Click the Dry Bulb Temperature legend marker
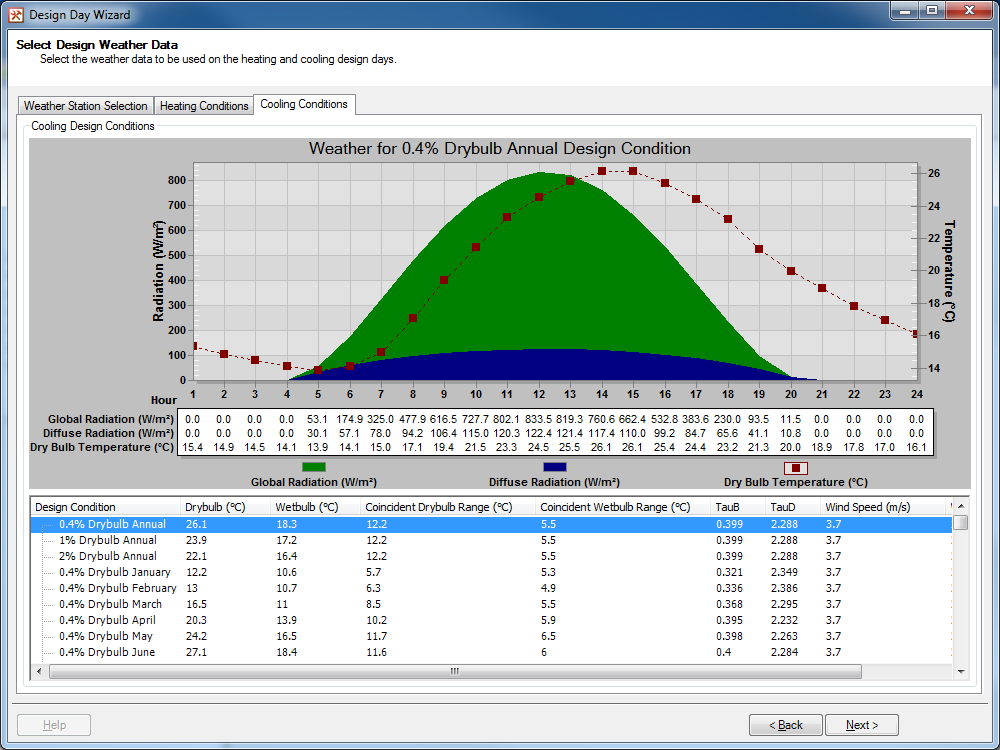1000x750 pixels. point(795,468)
